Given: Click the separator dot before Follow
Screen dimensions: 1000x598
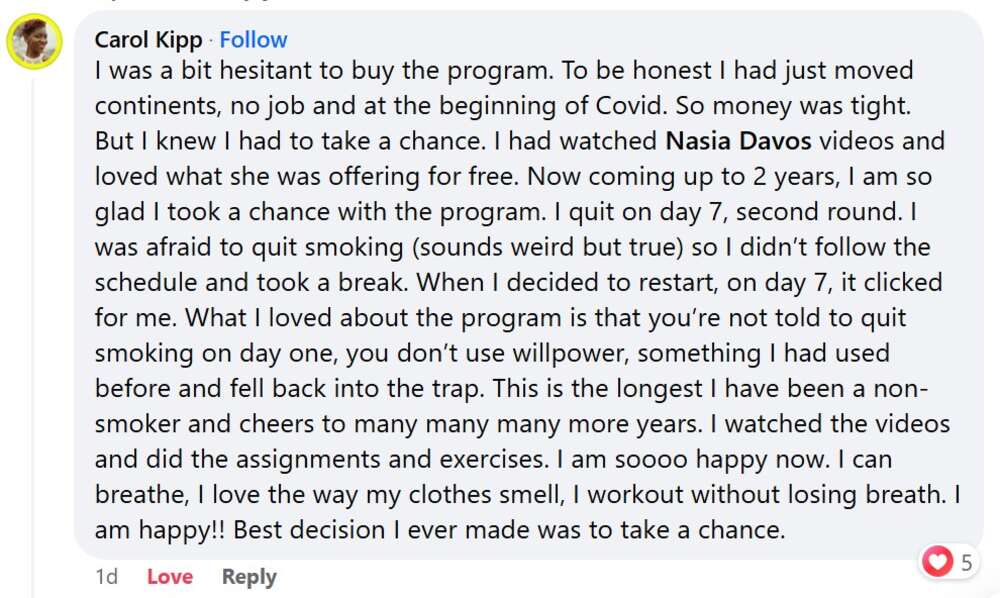Looking at the screenshot, I should coord(211,40).
